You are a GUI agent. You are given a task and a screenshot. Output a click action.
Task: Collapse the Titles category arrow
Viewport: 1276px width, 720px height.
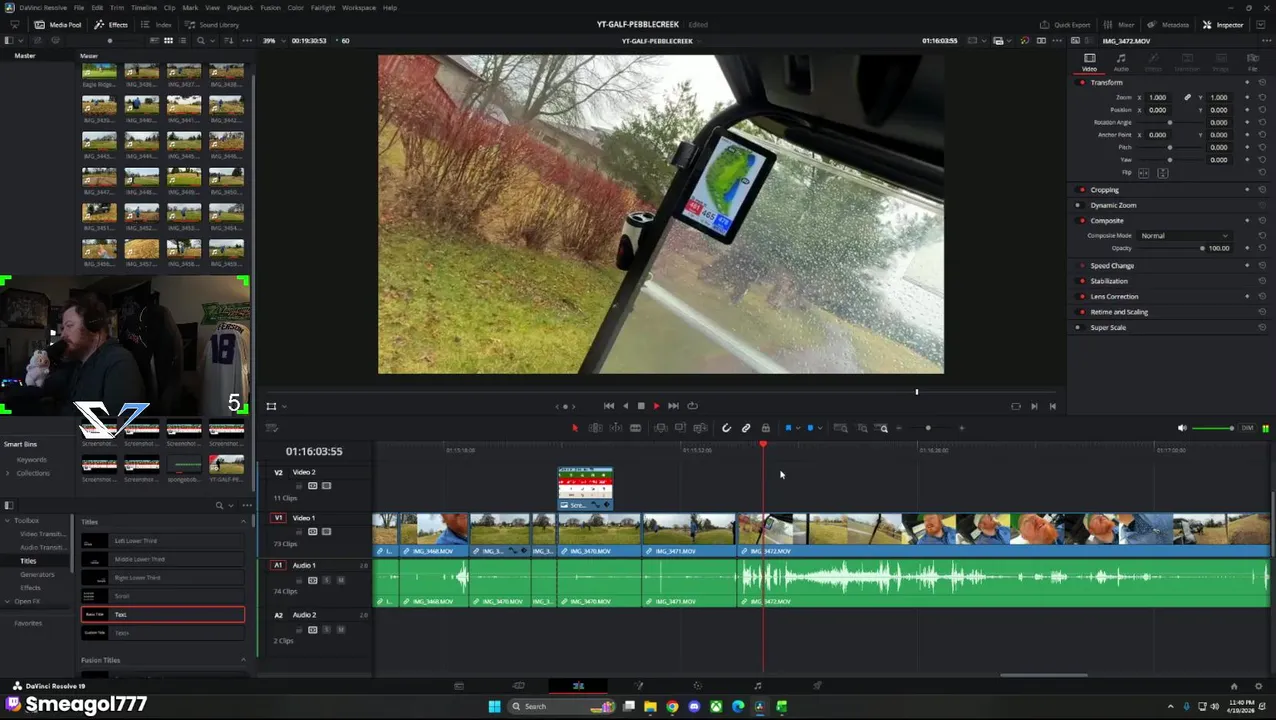pos(242,522)
